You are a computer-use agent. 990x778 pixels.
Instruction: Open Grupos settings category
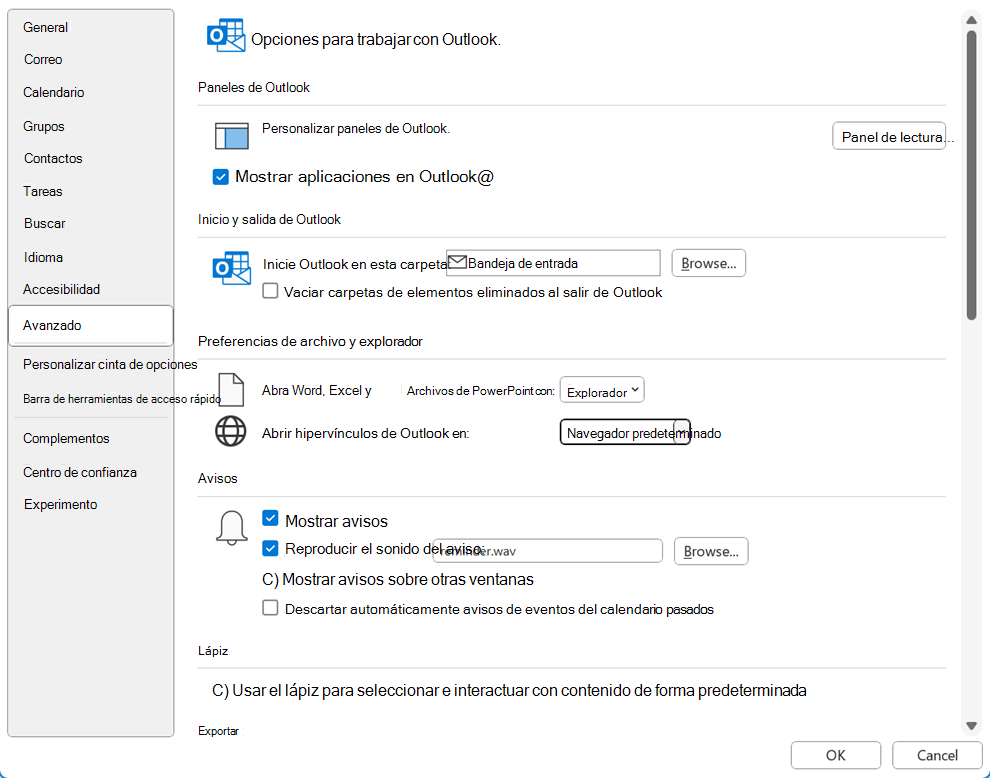(44, 126)
